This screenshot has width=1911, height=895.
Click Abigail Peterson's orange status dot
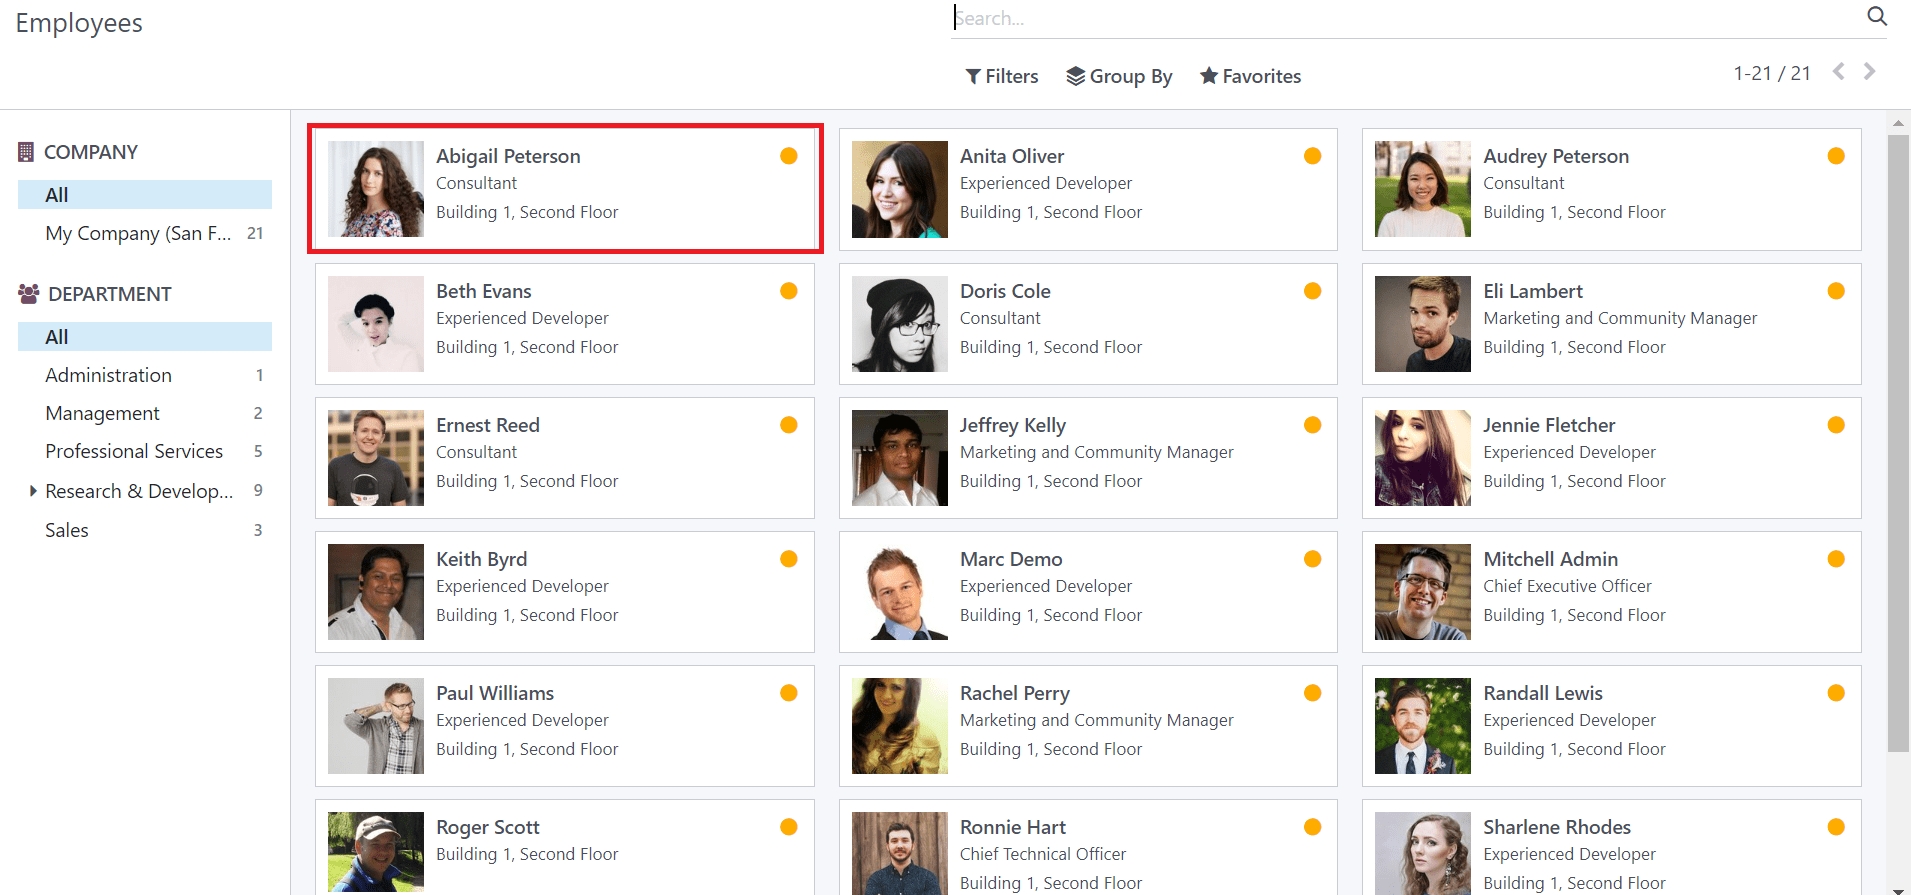tap(788, 156)
